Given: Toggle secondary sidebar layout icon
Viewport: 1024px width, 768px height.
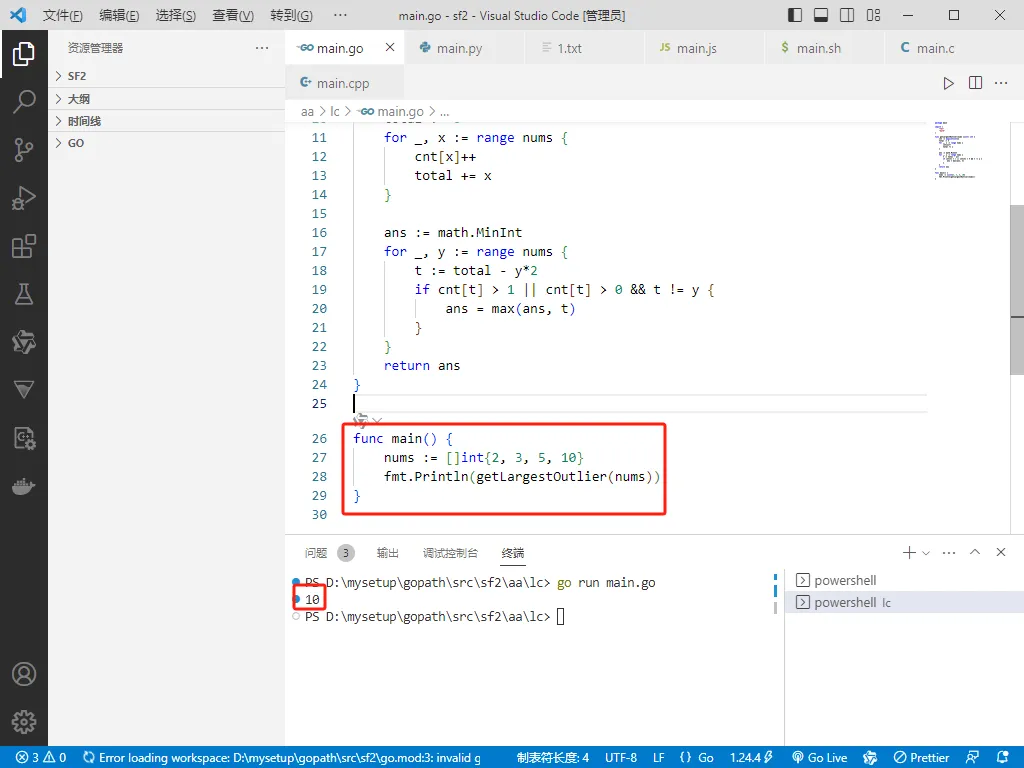Looking at the screenshot, I should click(x=847, y=15).
